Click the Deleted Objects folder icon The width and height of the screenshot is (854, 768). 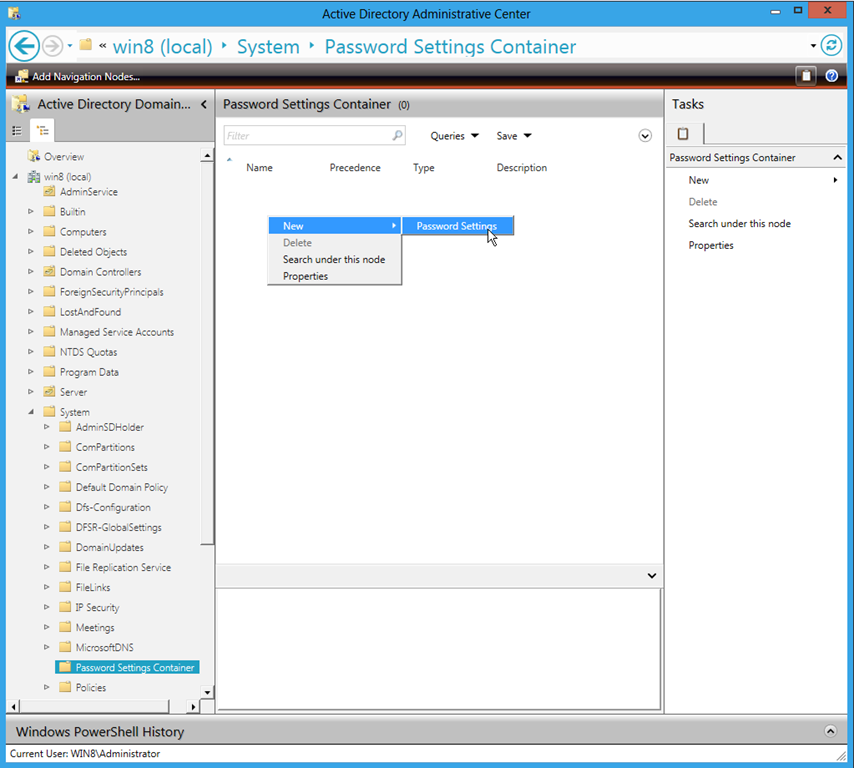50,251
